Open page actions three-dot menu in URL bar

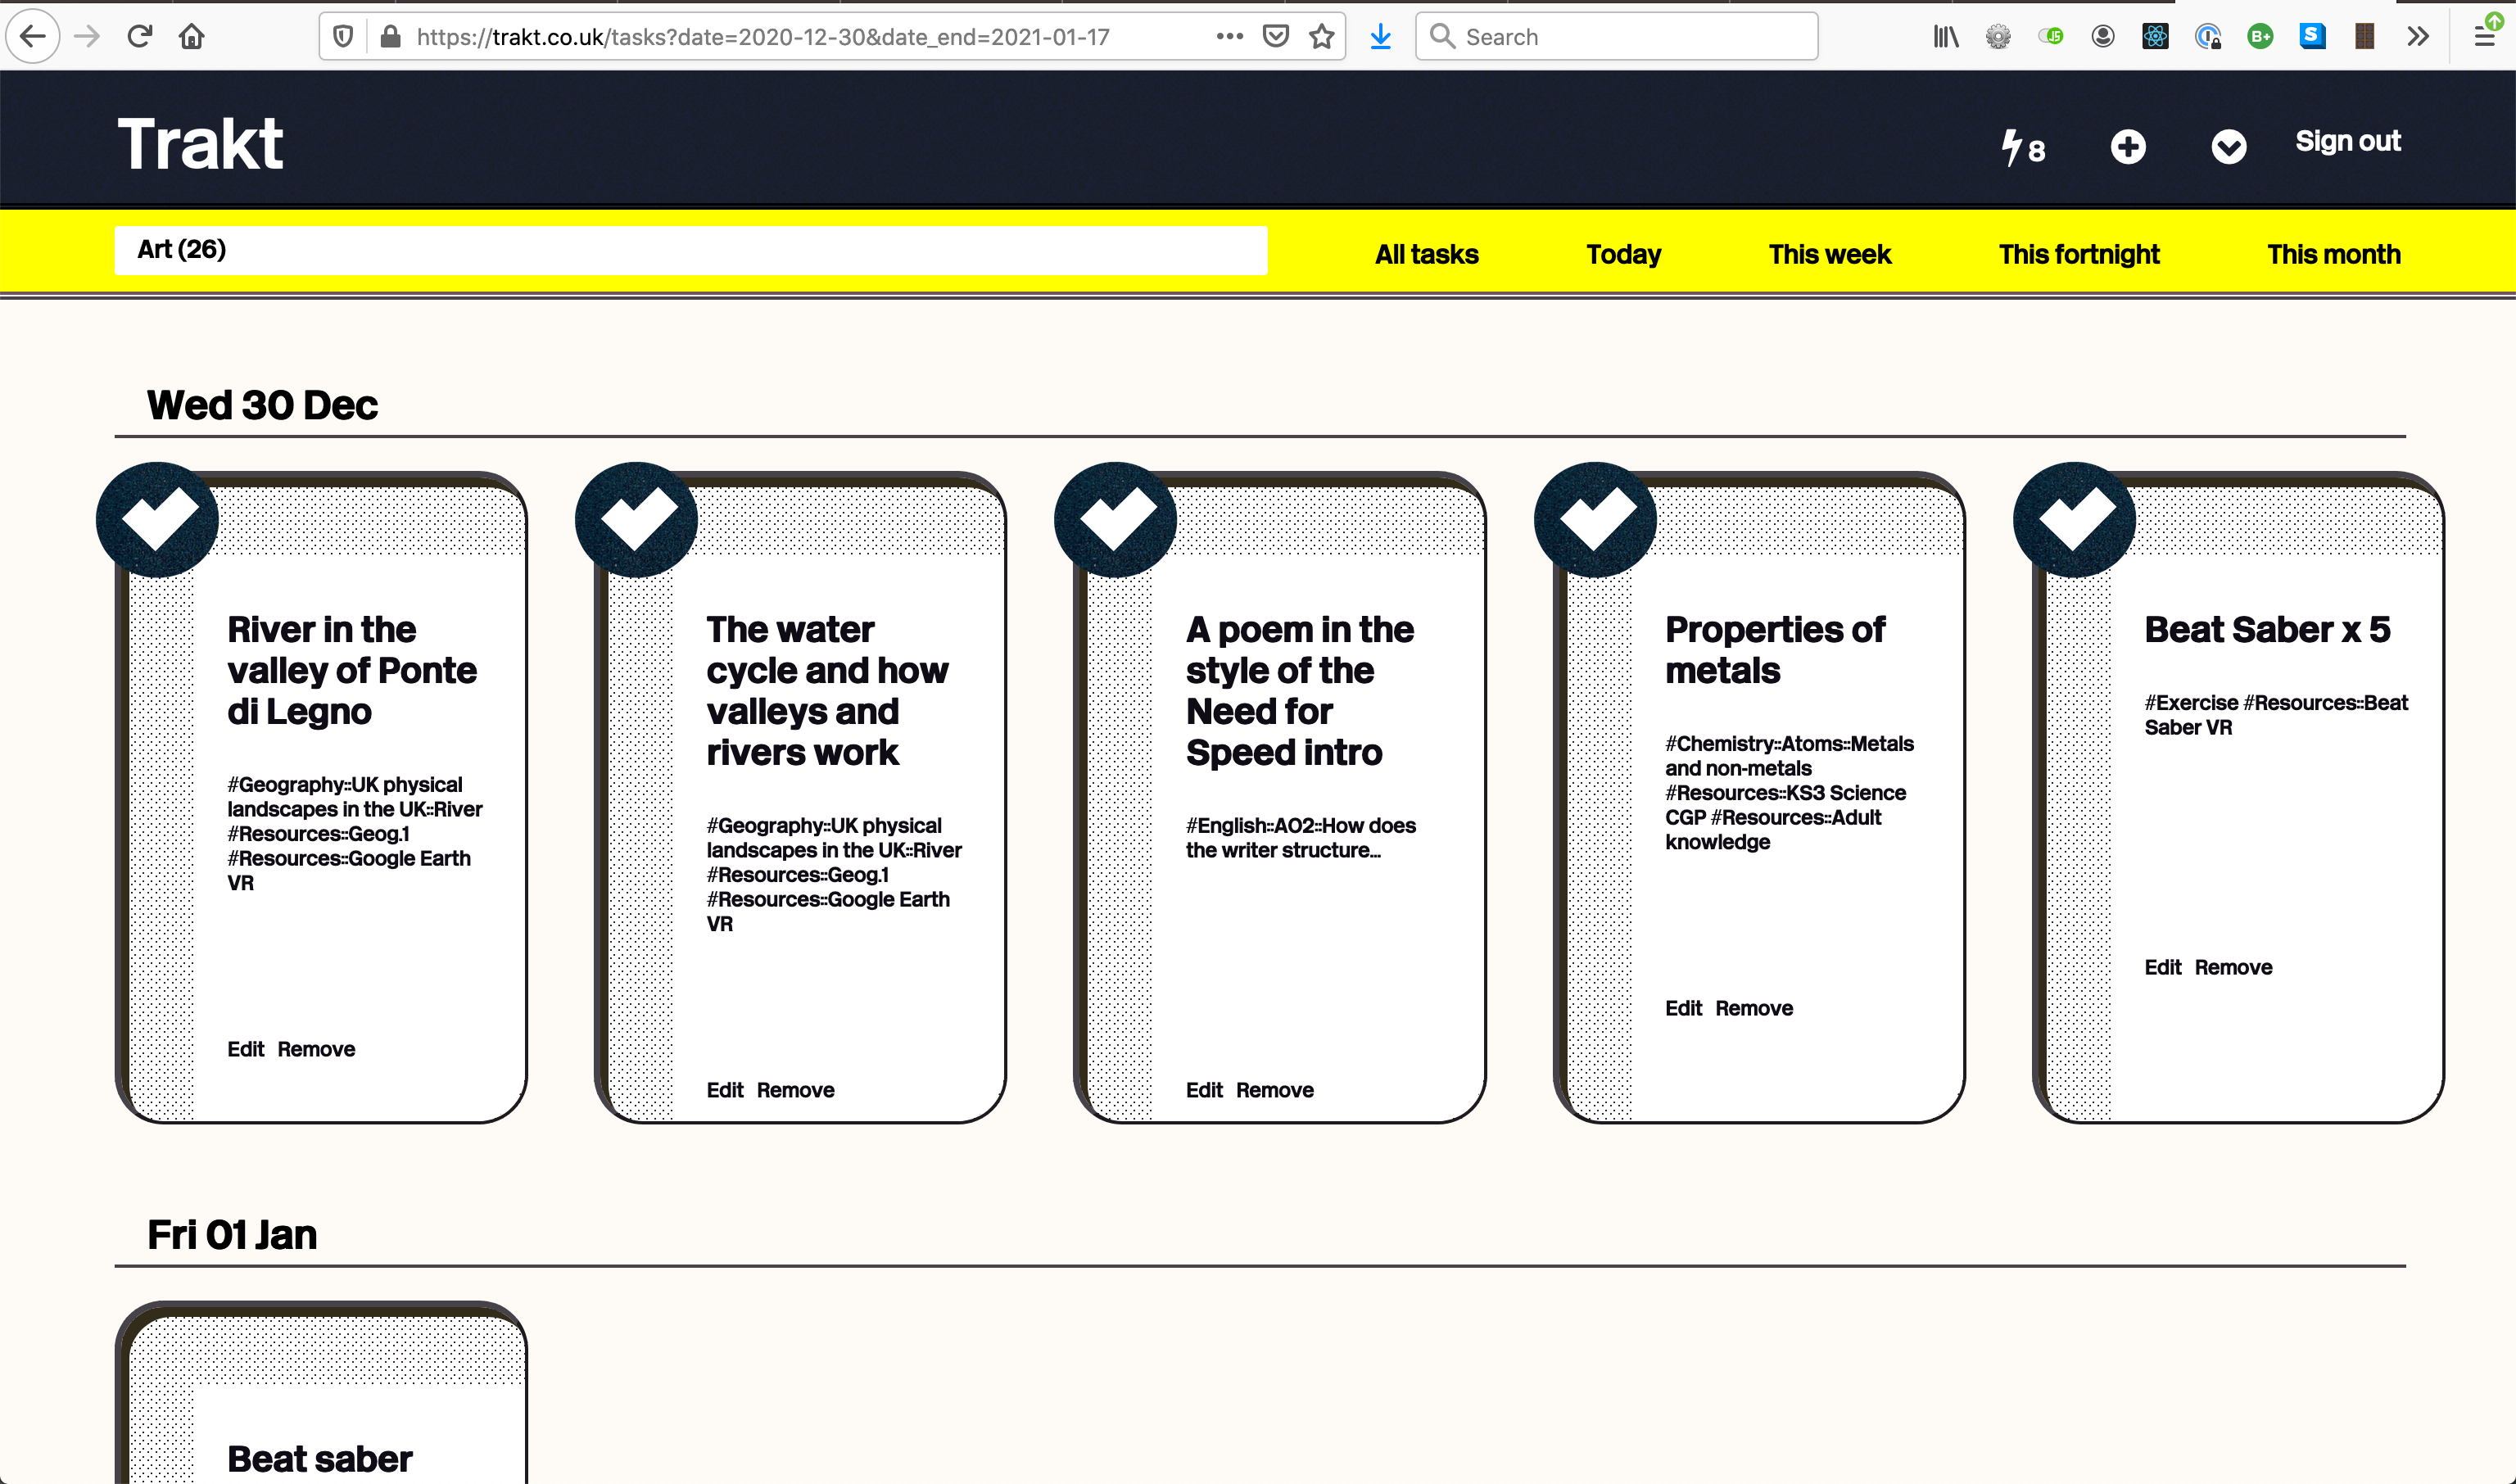[1229, 37]
